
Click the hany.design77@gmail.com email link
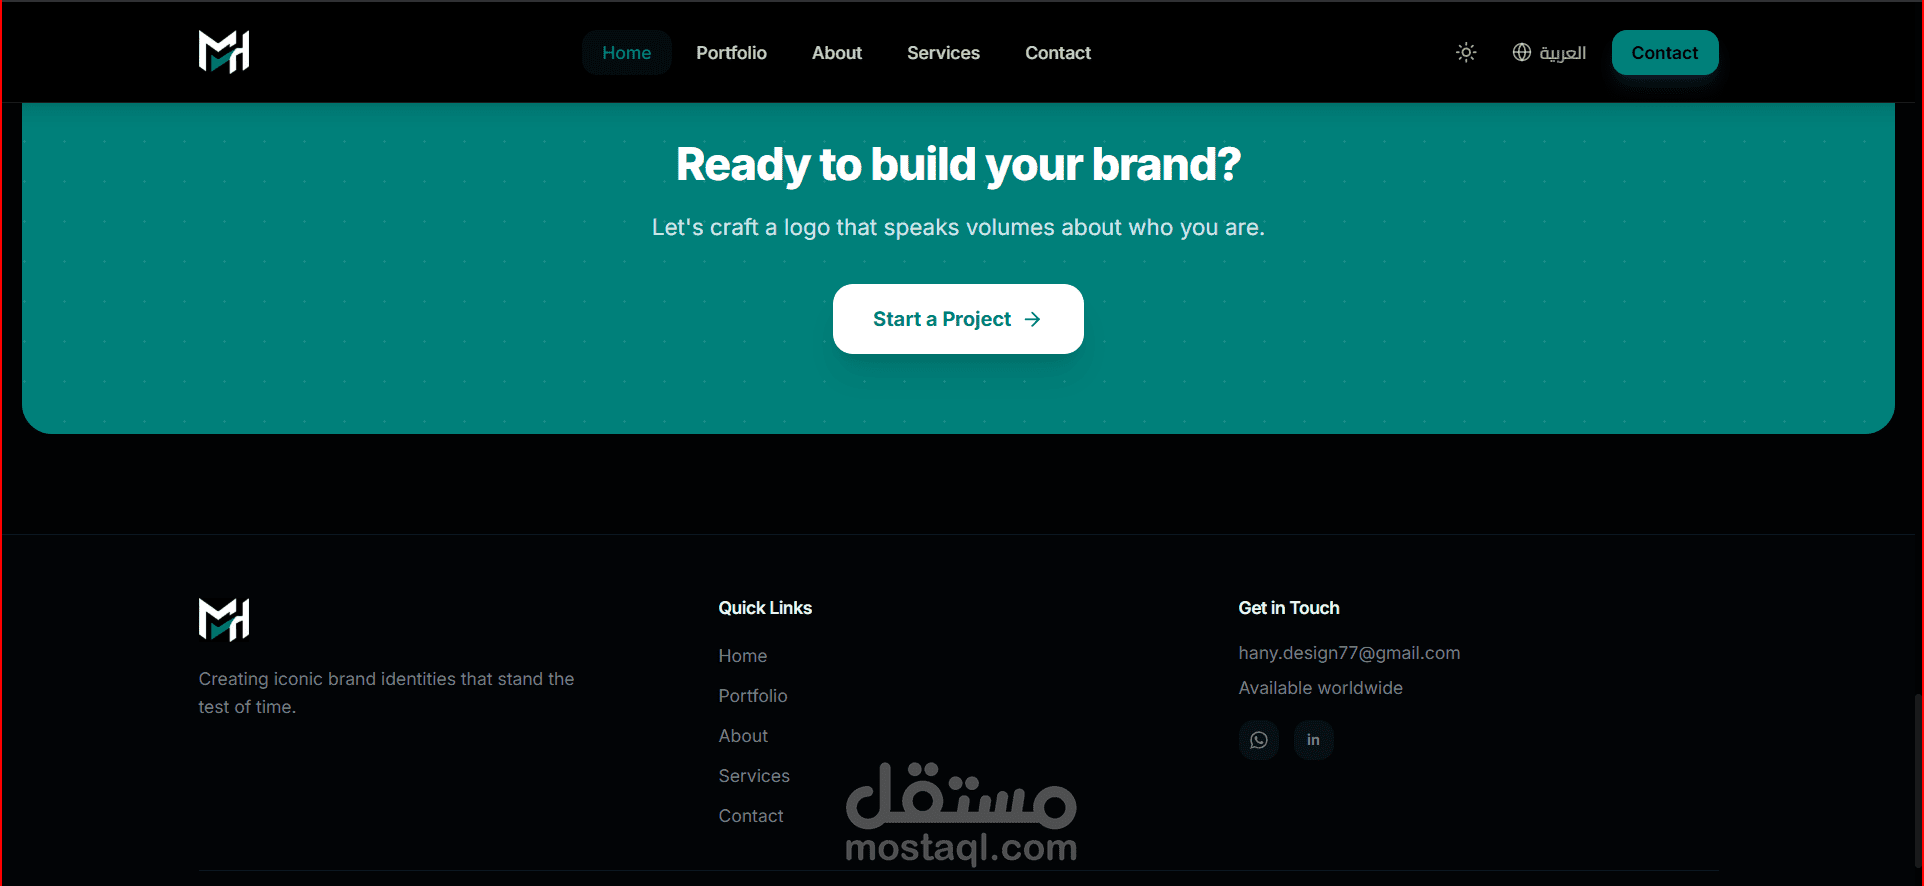tap(1349, 653)
